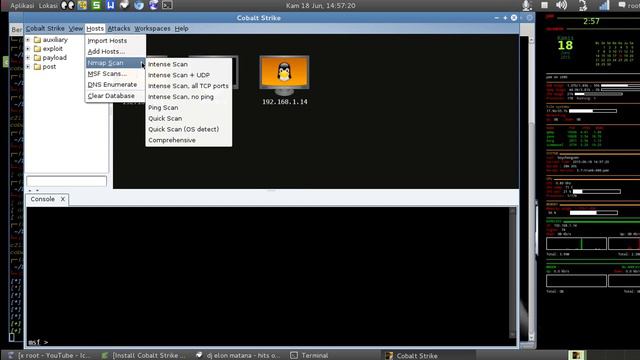640x360 pixels.
Task: Open the View menu
Action: coord(76,29)
